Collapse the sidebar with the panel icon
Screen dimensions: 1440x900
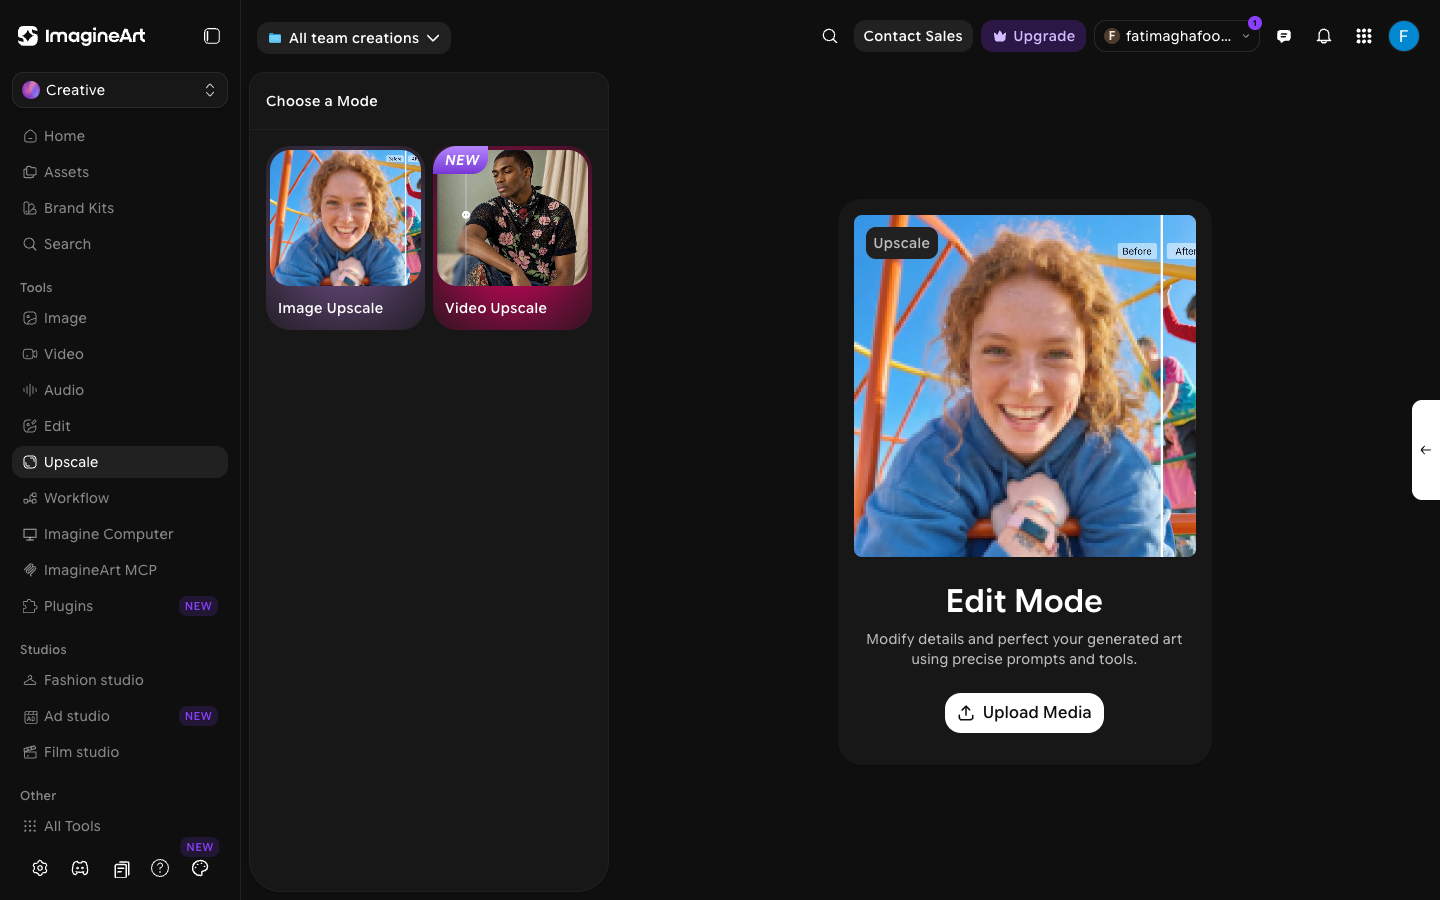pos(212,36)
